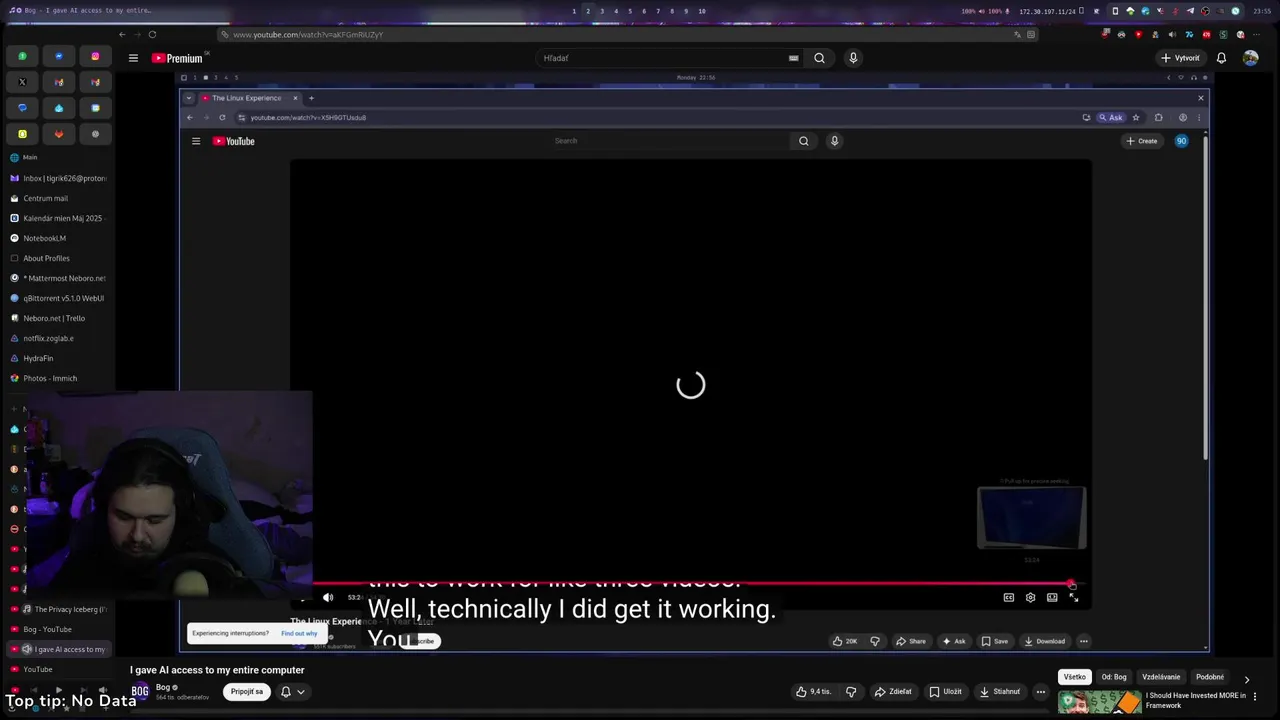This screenshot has width=1280, height=720.
Task: Open the green pinned tab tile
Action: tap(22, 56)
